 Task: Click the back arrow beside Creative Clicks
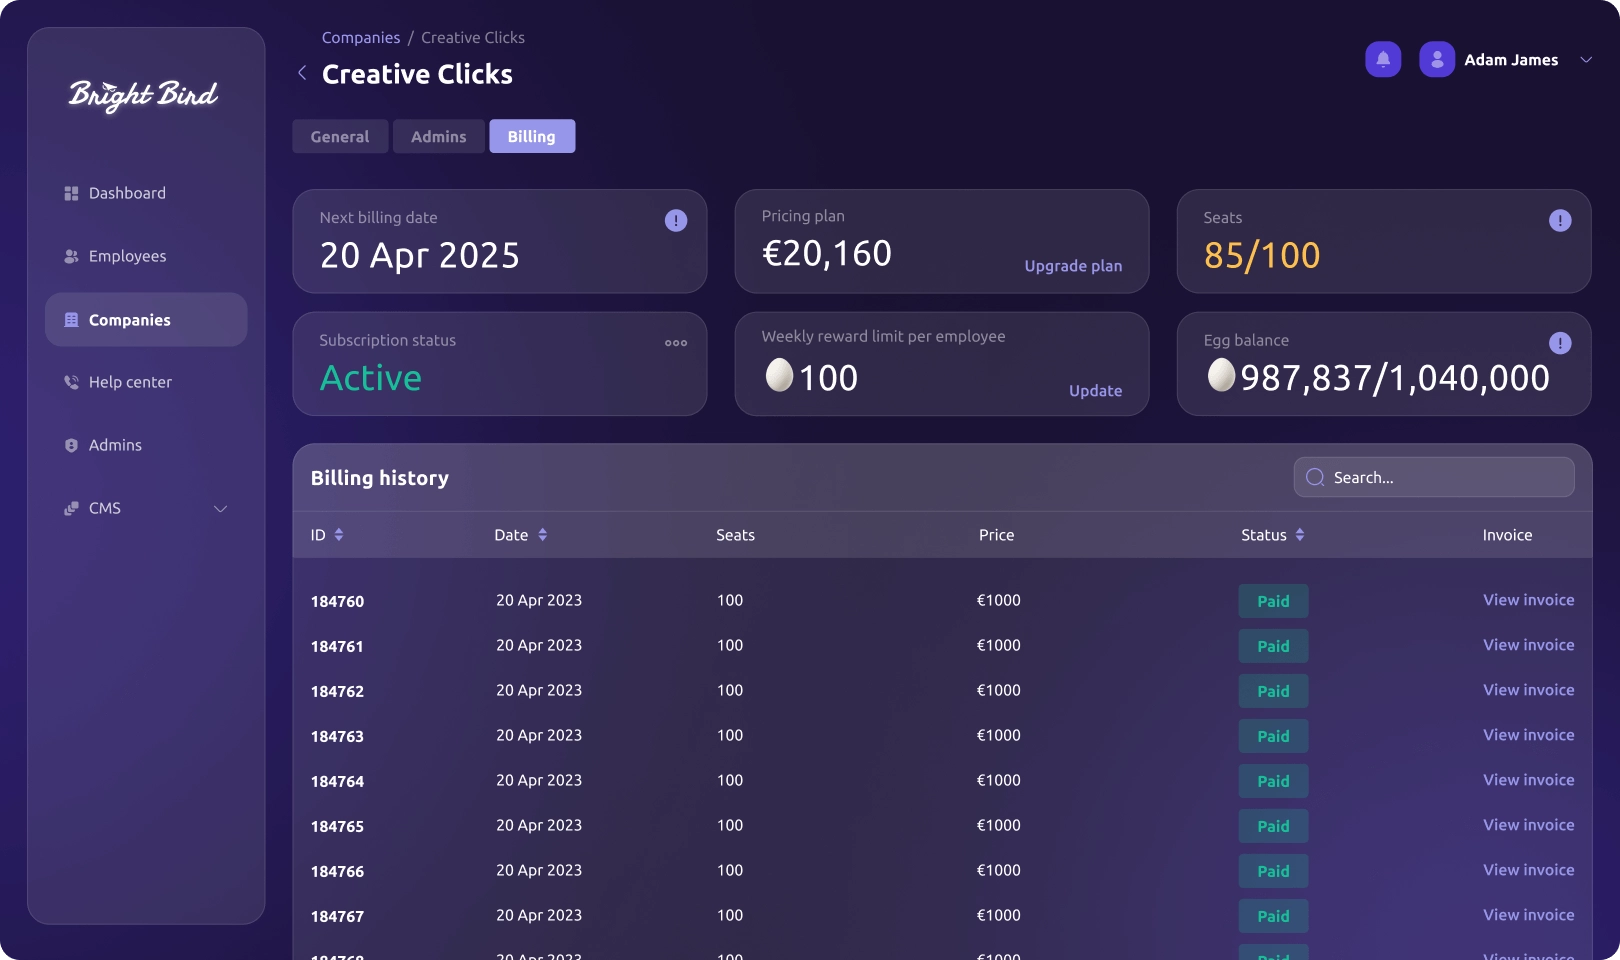pos(302,73)
